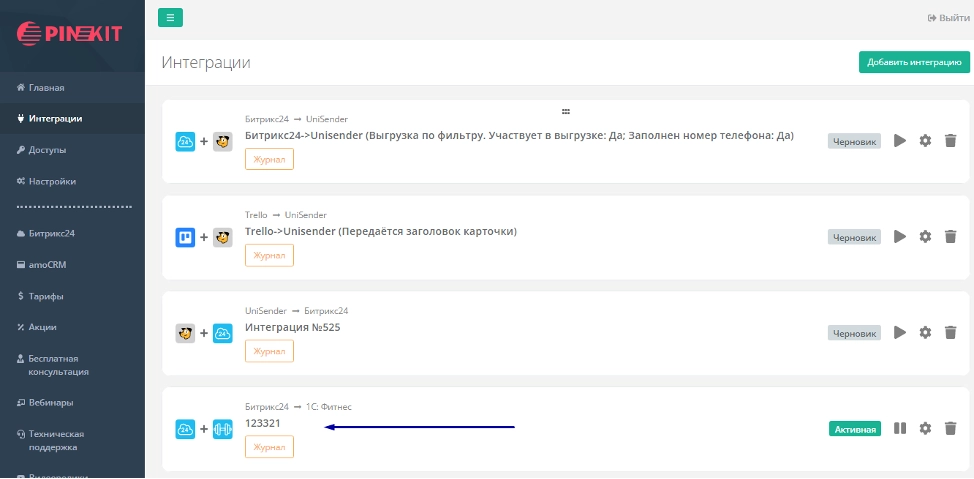Click Битрикс24 → UniSender label
Screen dimensions: 974x479
click(296, 119)
